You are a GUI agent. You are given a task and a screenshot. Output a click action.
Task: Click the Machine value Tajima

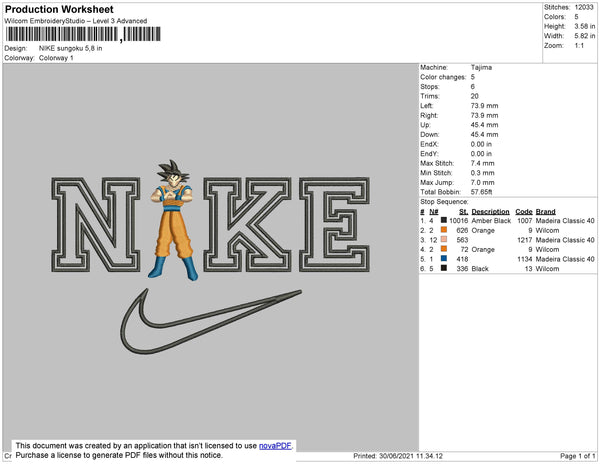(x=481, y=67)
